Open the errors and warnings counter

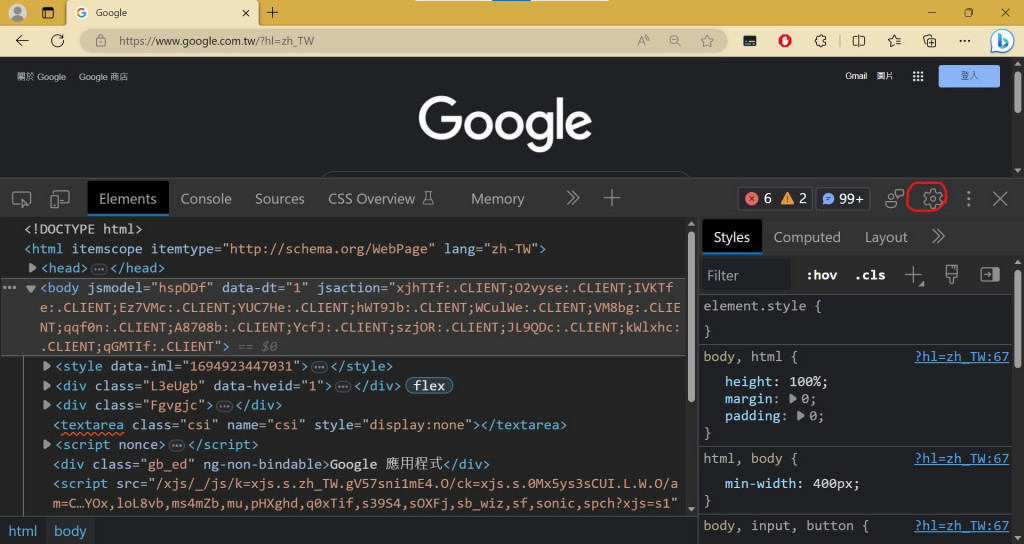775,199
